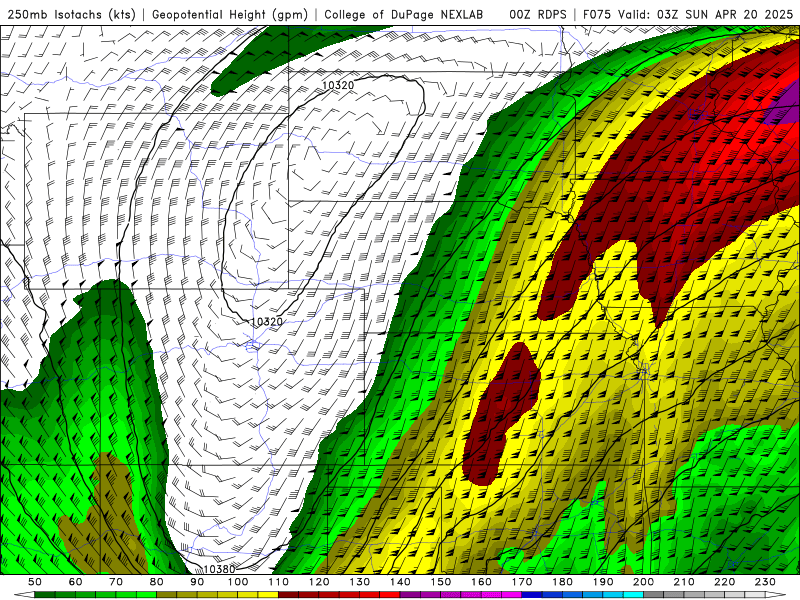Viewport: 800px width, 600px height.
Task: Click the 60 label on the color scale
Action: pos(75,582)
